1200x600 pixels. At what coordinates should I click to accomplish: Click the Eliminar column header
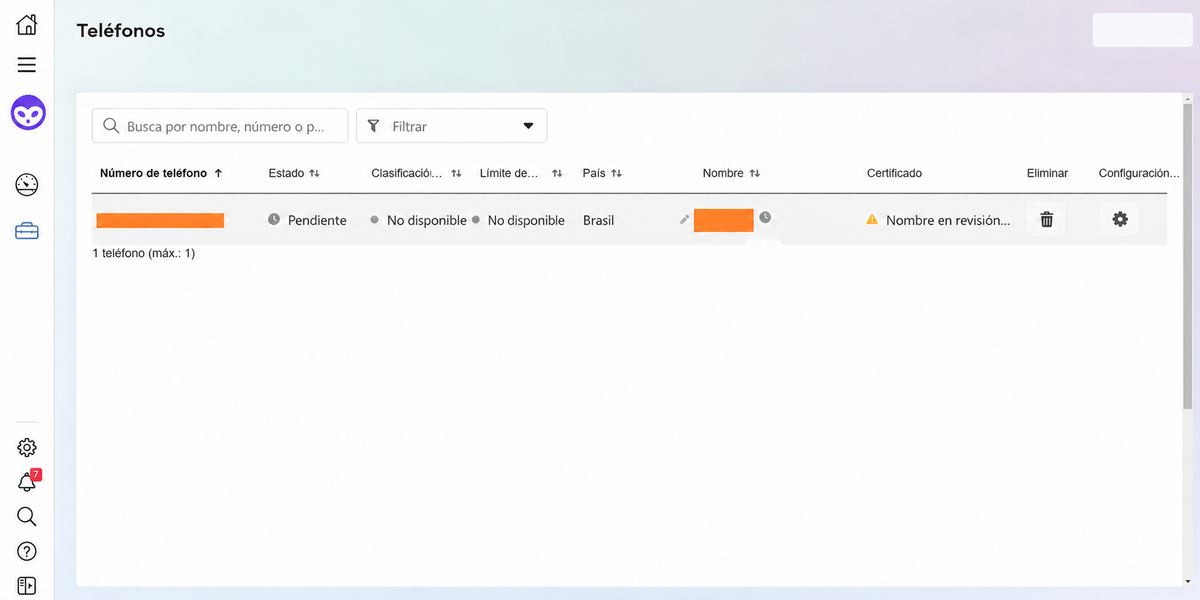[1047, 173]
